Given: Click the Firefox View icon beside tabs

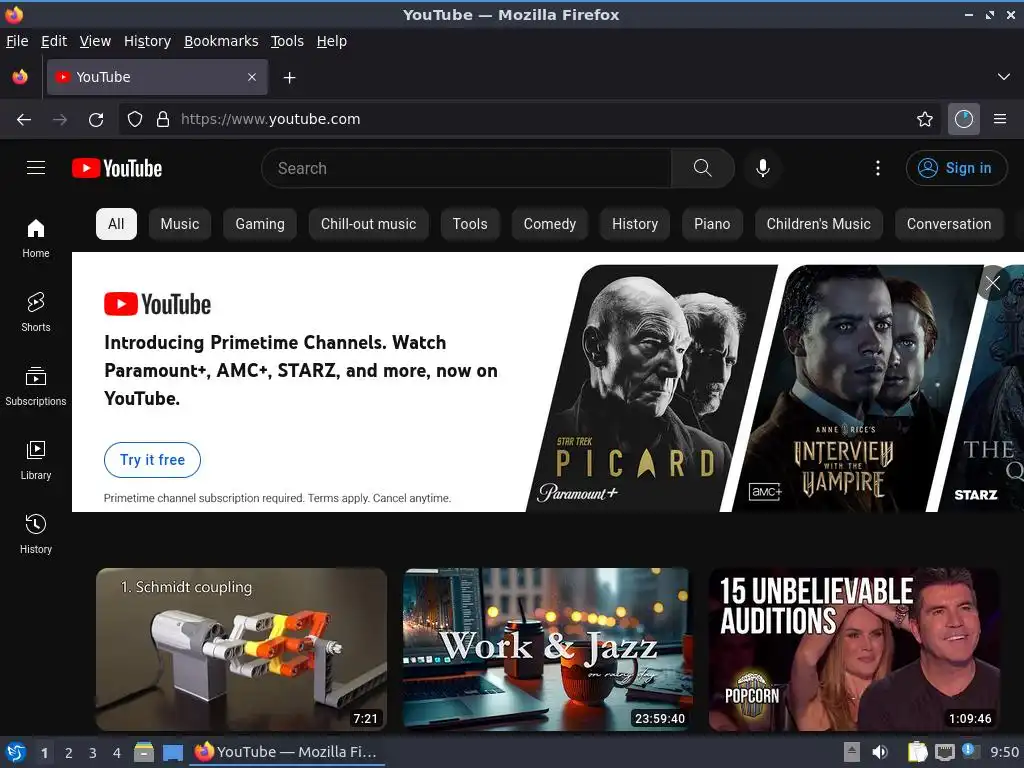Looking at the screenshot, I should (20, 77).
